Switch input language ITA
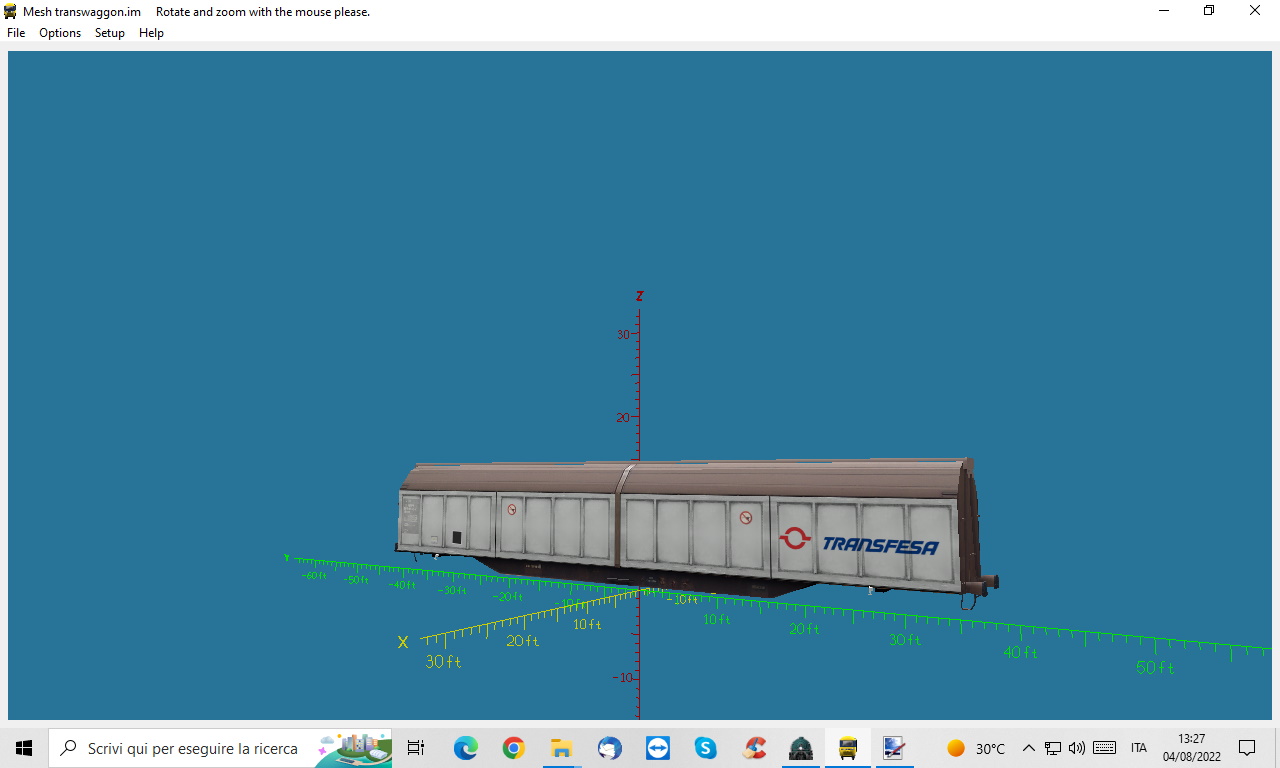1280x768 pixels. [1139, 748]
